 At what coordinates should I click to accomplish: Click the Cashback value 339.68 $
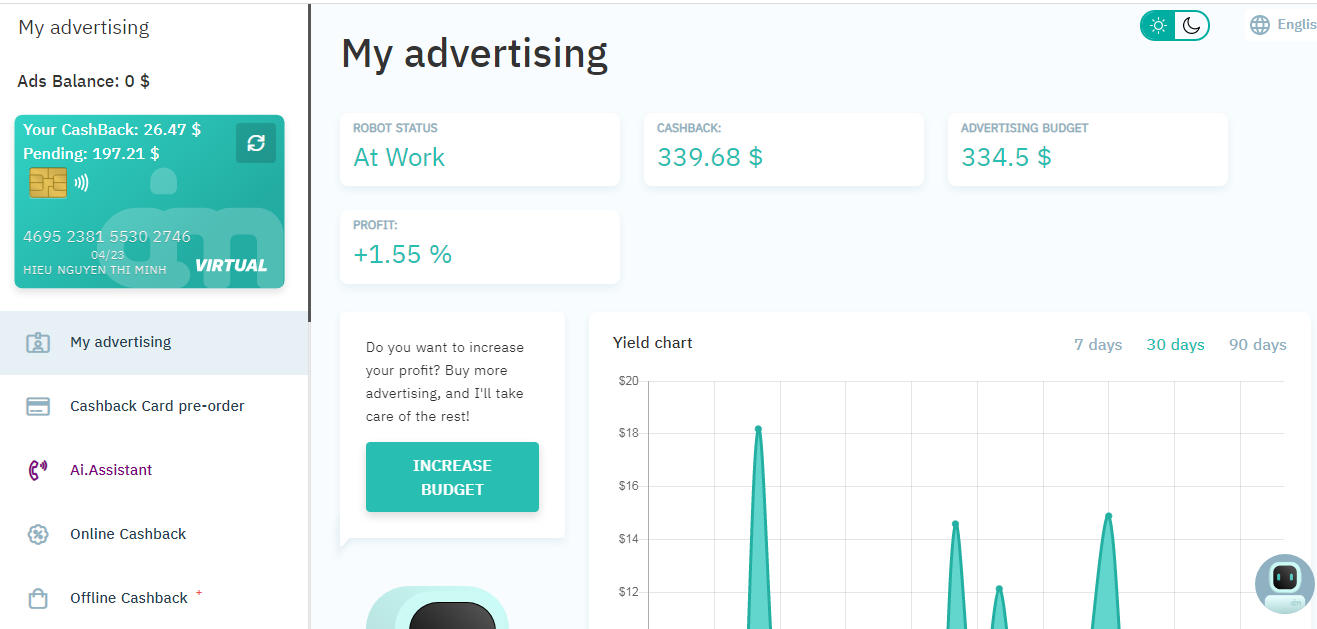tap(710, 158)
